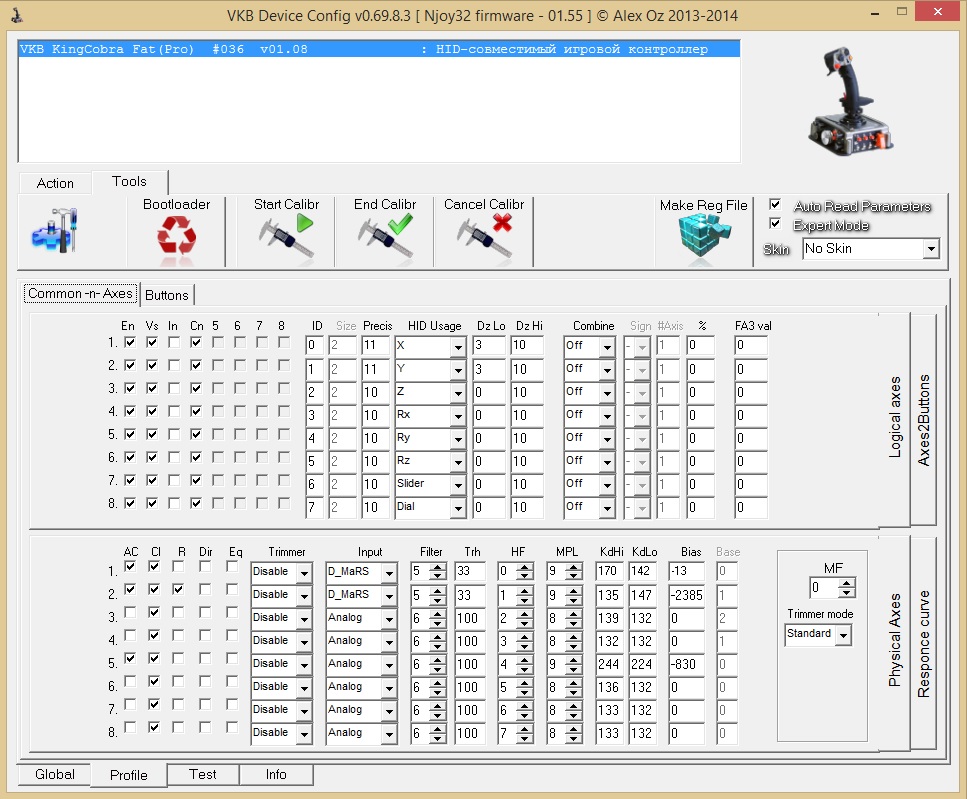Image resolution: width=967 pixels, height=799 pixels.
Task: Open Trimmer dropdown for physical axis 1
Action: (304, 573)
